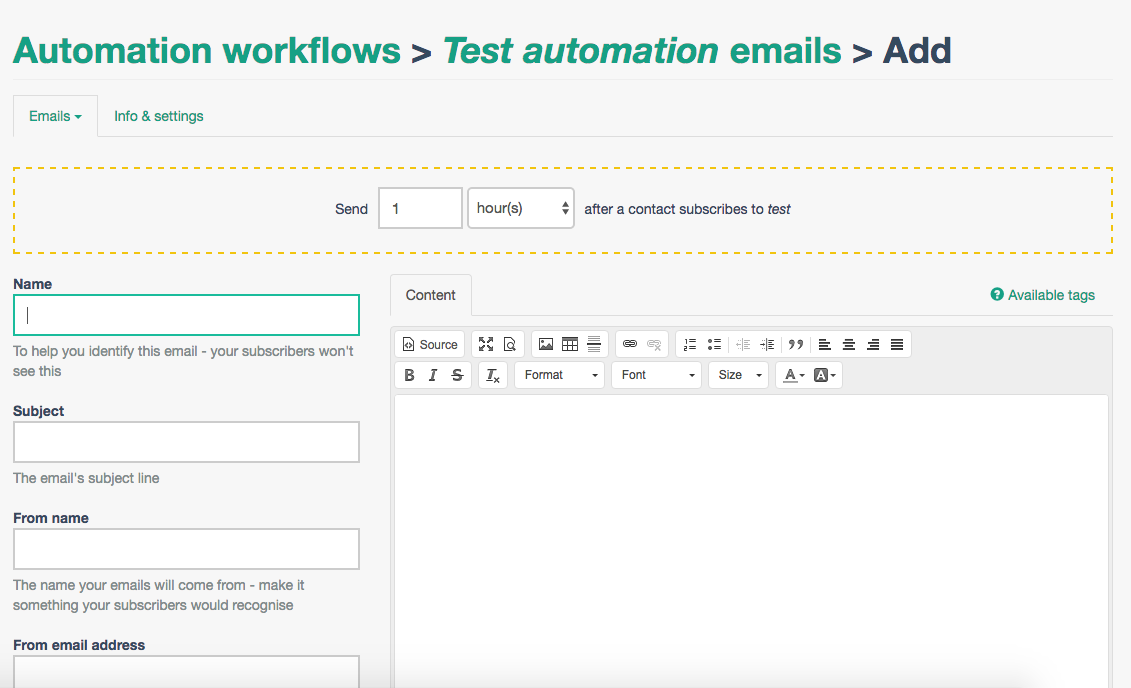Click the Source view button

430,344
